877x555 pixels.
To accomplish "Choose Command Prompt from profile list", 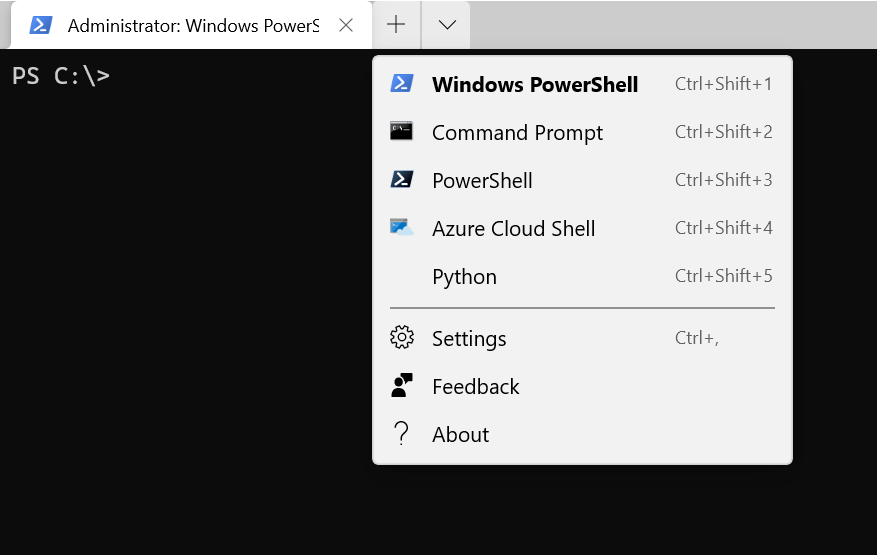I will pos(517,133).
